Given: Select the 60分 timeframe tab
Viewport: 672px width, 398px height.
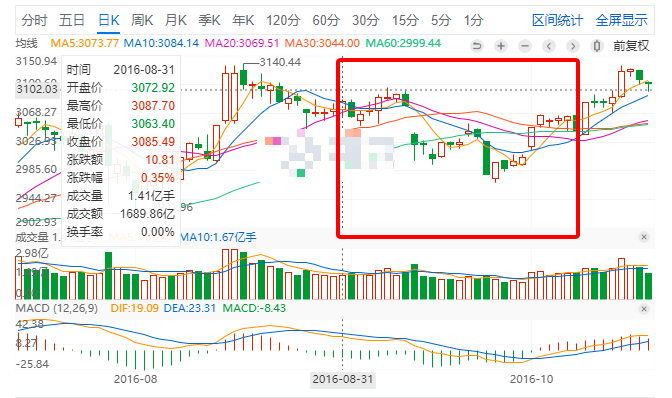Looking at the screenshot, I should click(326, 20).
